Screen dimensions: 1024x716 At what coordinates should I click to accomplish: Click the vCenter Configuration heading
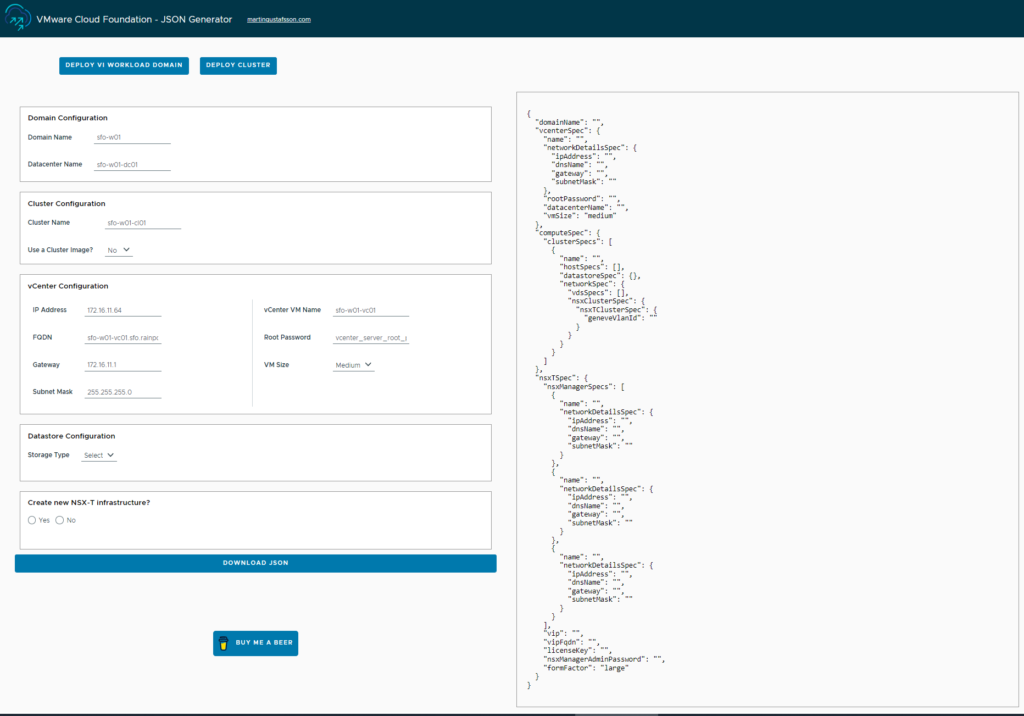point(68,286)
